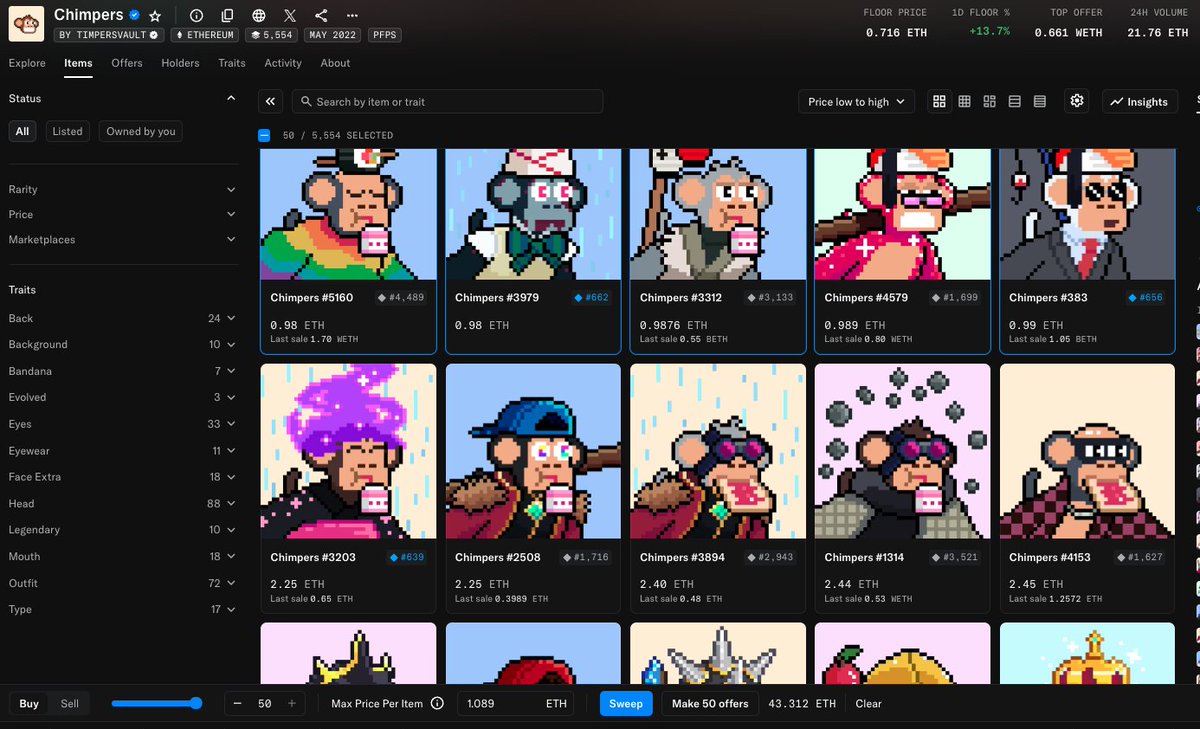Open the collection website globe icon
Screen dimensions: 1200x729
tap(259, 16)
